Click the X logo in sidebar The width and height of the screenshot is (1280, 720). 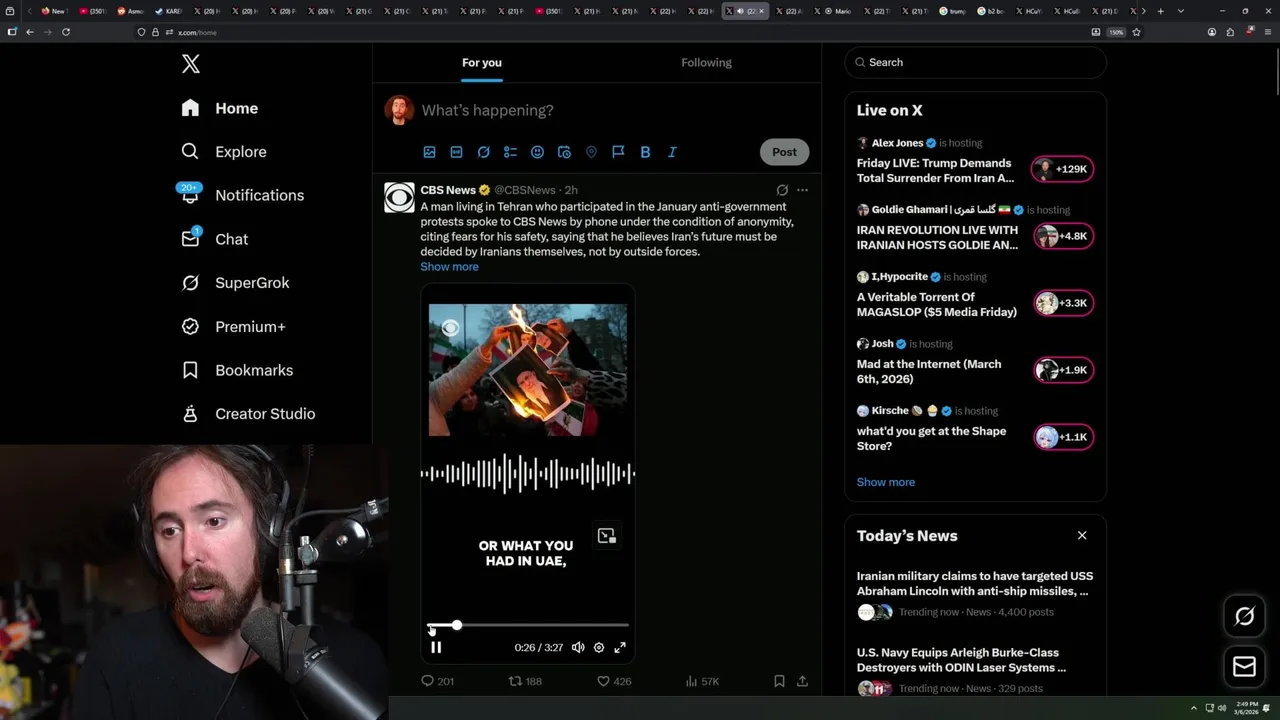pos(191,64)
